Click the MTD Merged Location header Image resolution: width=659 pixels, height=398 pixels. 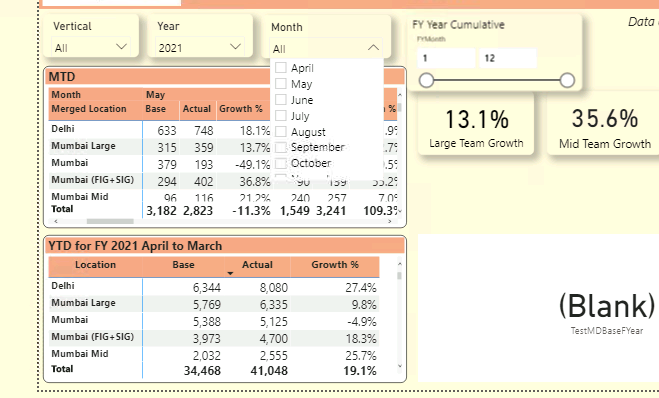pyautogui.click(x=89, y=109)
